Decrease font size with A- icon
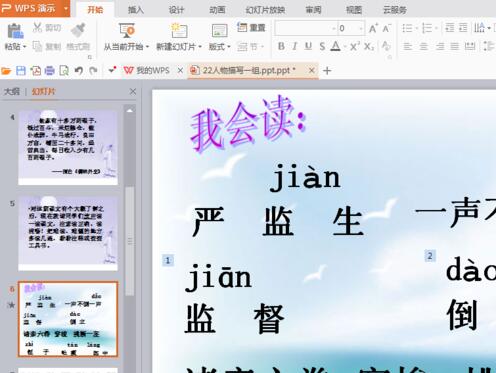This screenshot has width=496, height=373. tap(386, 28)
